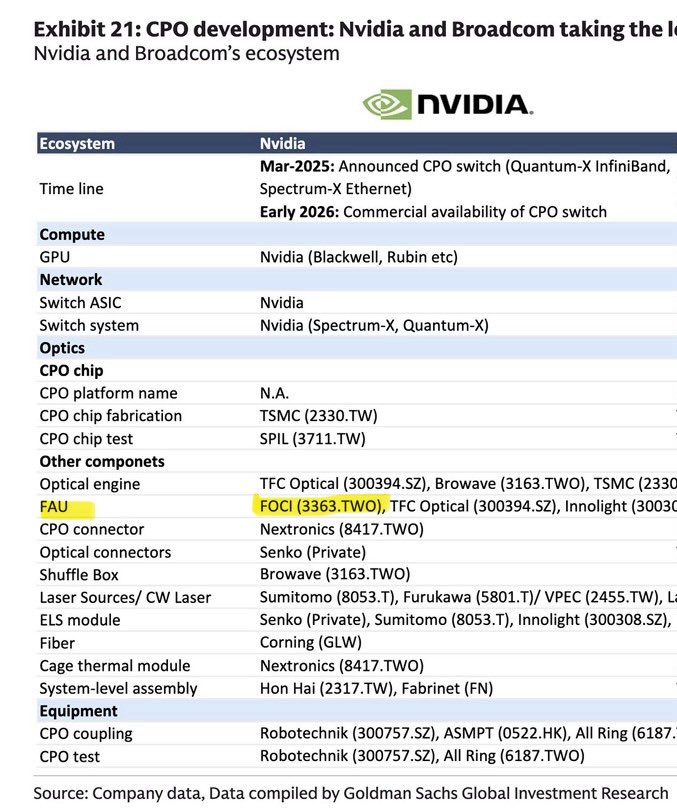Image resolution: width=677 pixels, height=809 pixels.
Task: Click the 'Optical connectors' row label
Action: tap(105, 552)
